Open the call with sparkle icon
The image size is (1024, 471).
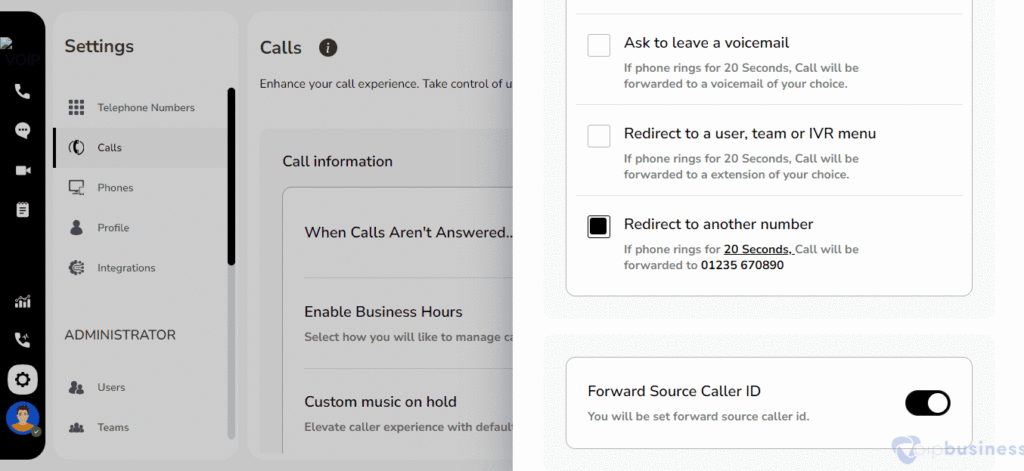point(22,340)
